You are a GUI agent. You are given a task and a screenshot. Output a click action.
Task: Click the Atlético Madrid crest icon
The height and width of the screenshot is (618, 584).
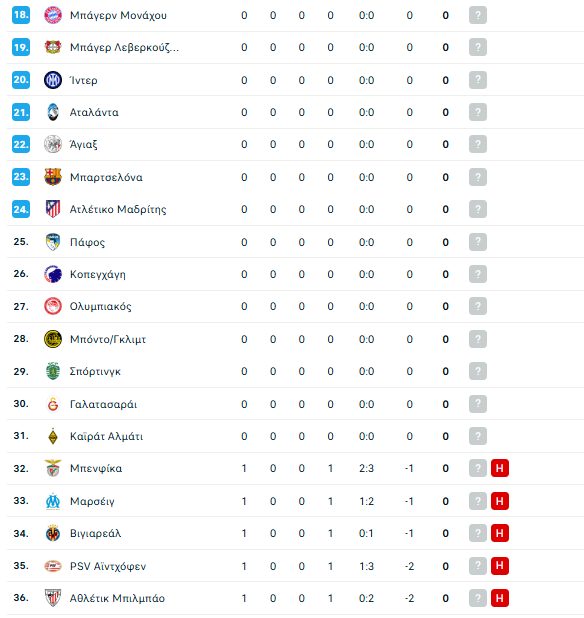coord(53,209)
